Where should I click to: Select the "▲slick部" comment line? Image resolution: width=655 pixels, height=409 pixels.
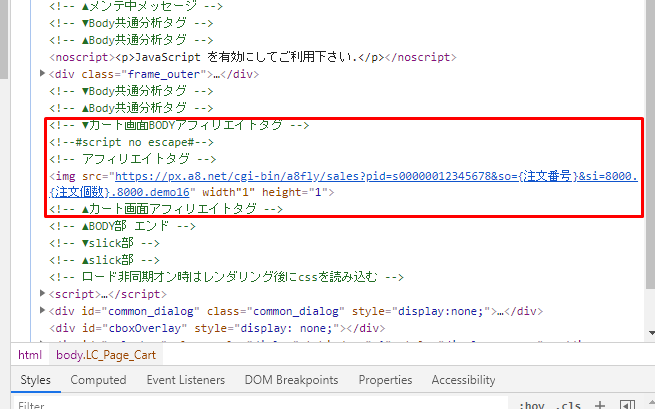[104, 260]
